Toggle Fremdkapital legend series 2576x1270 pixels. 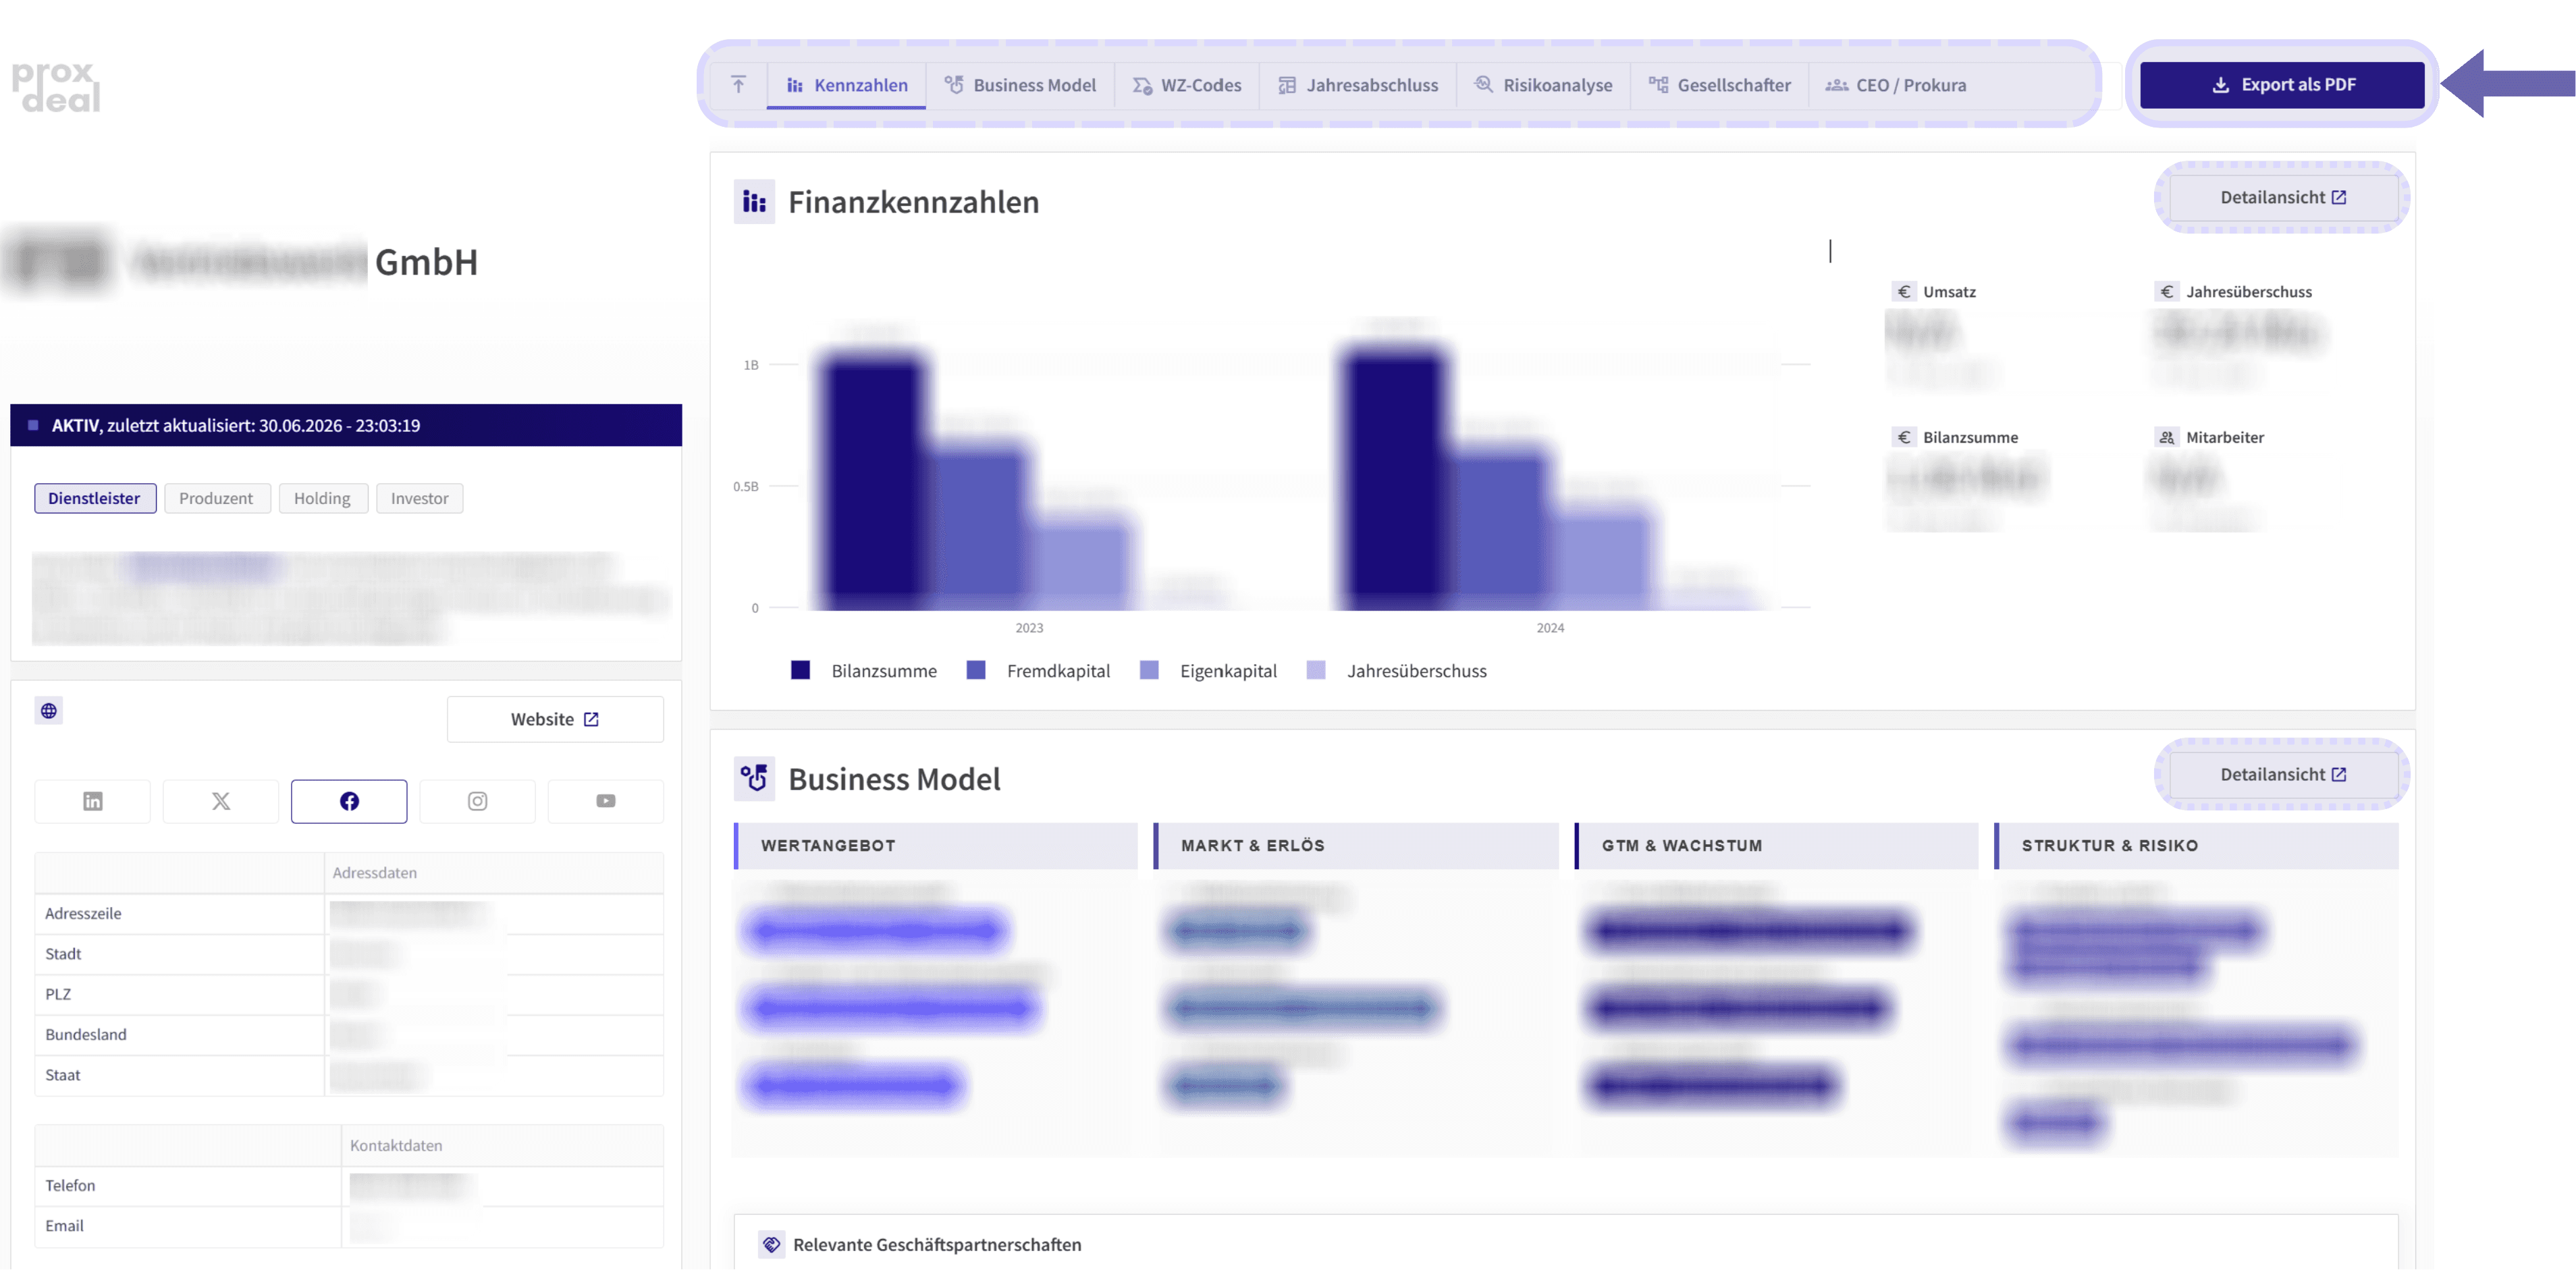click(1039, 671)
